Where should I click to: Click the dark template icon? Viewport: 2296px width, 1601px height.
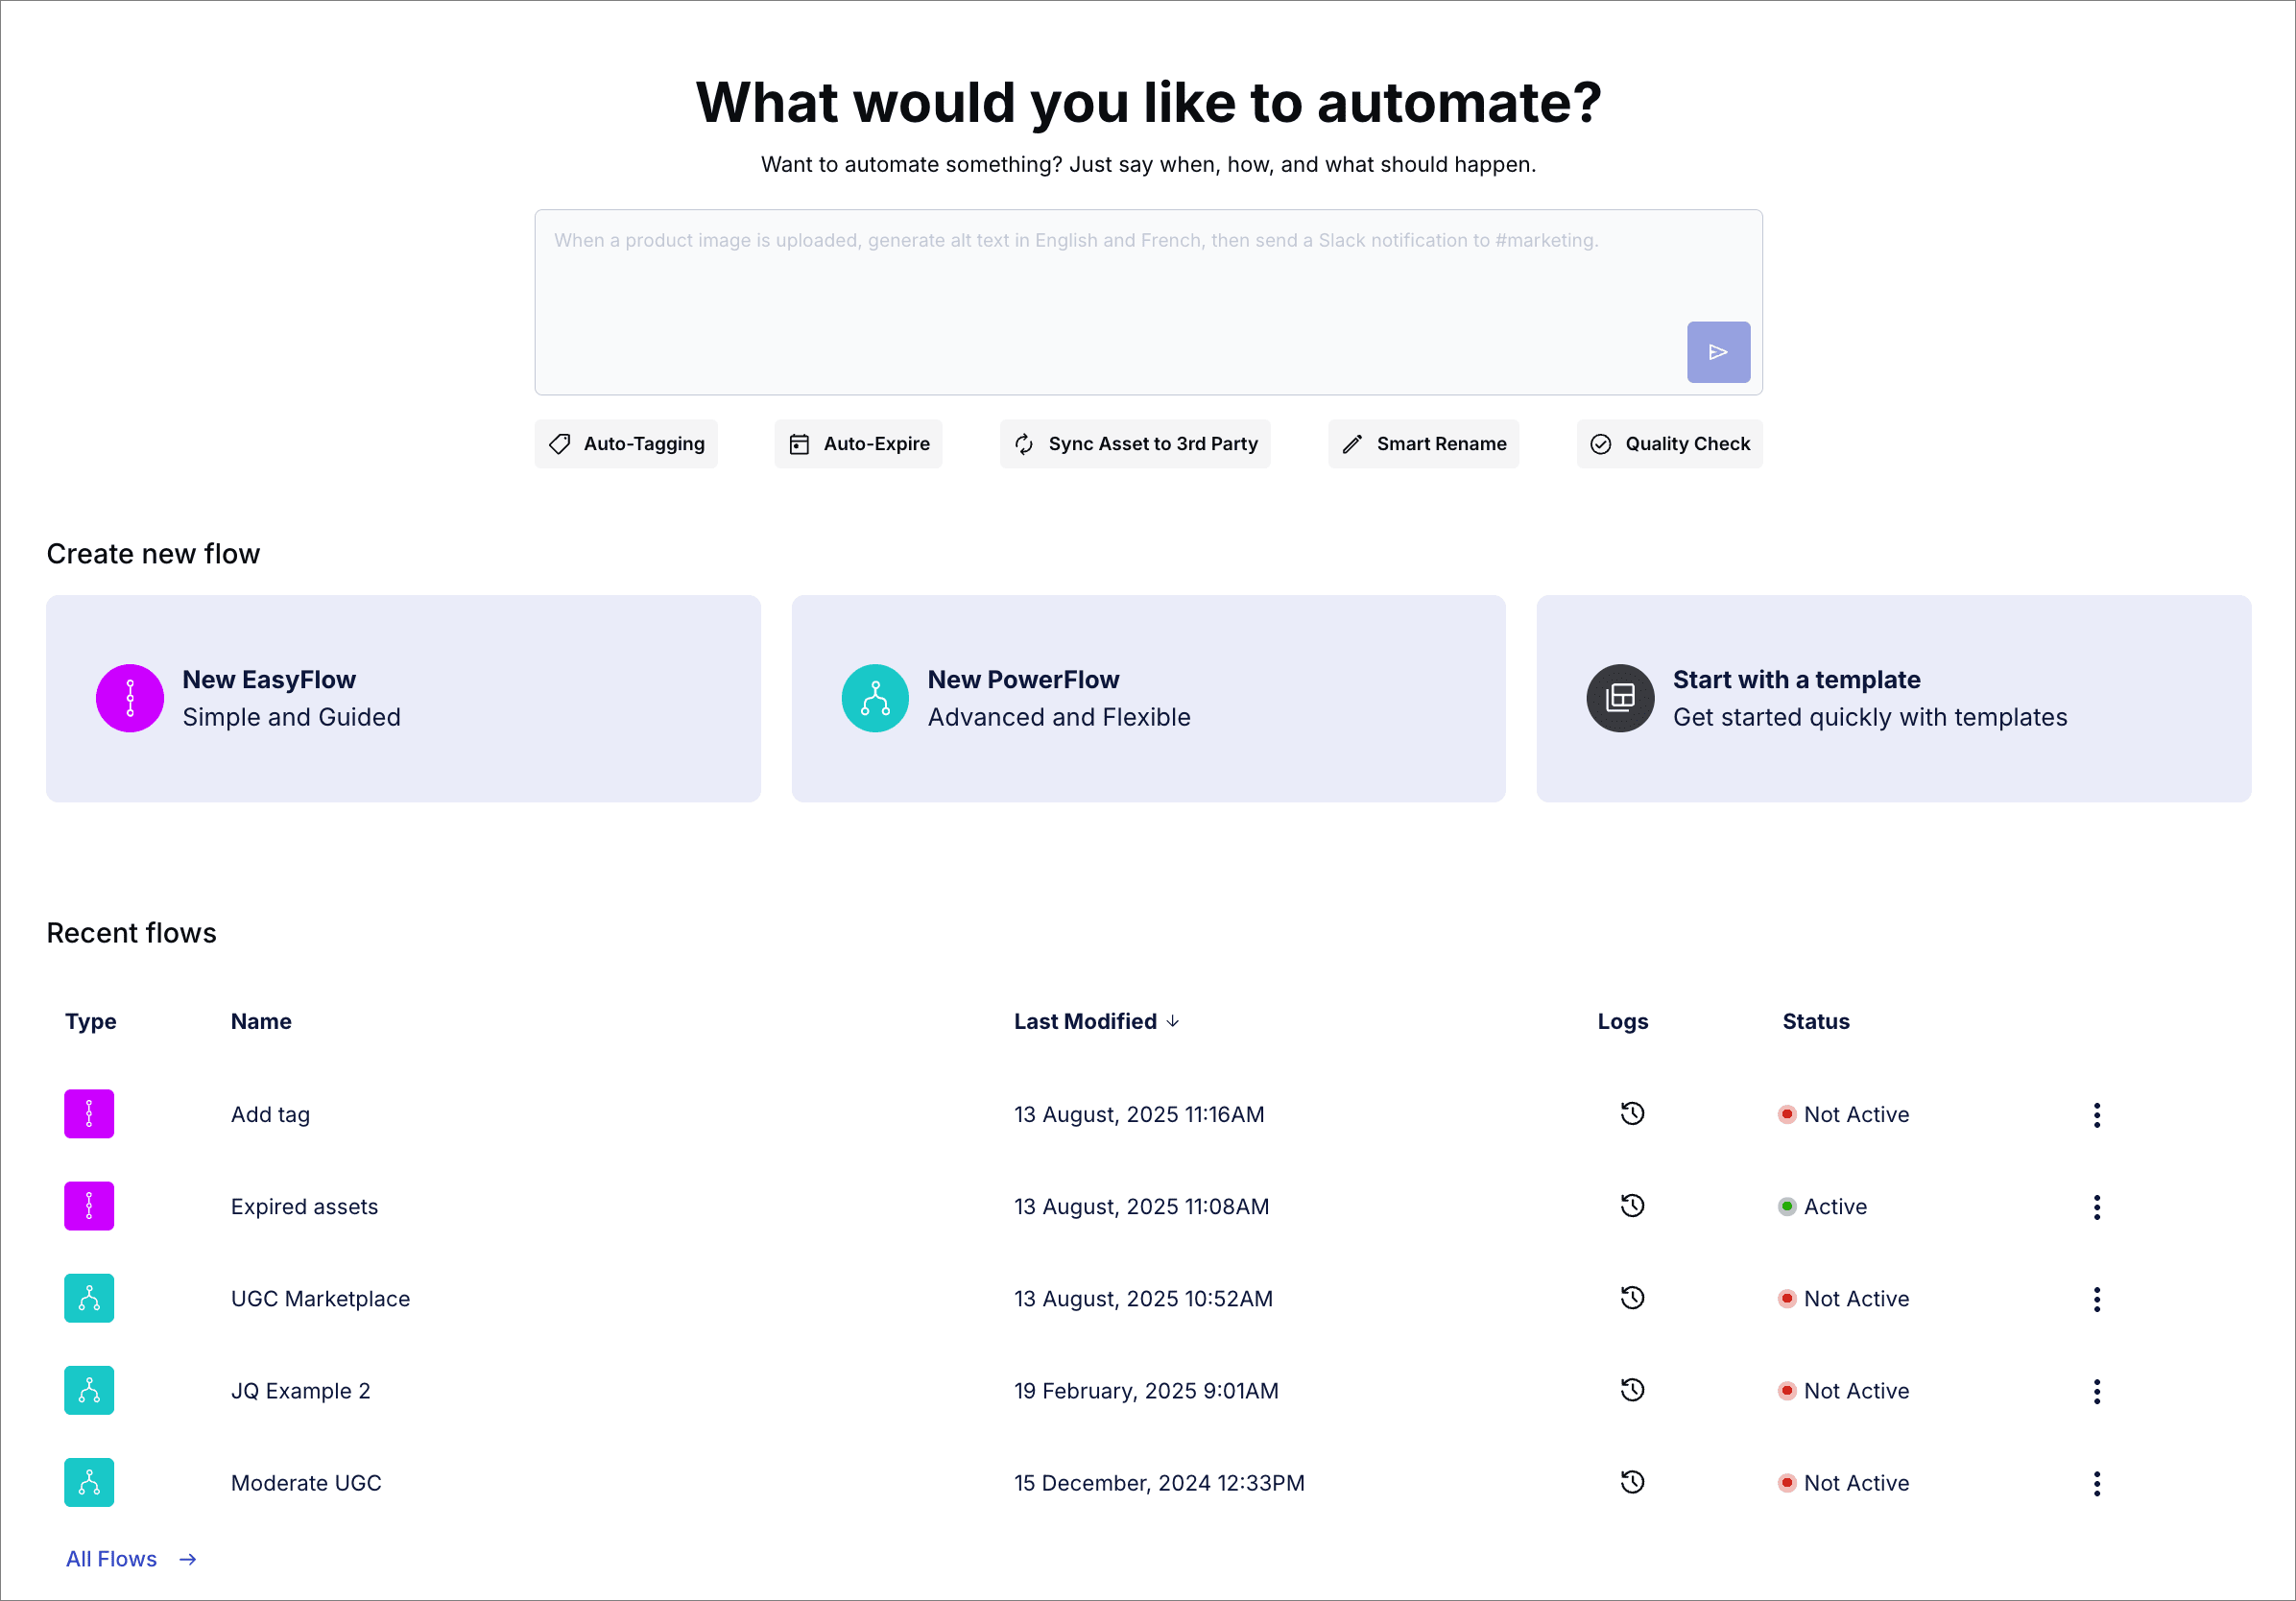(x=1620, y=698)
